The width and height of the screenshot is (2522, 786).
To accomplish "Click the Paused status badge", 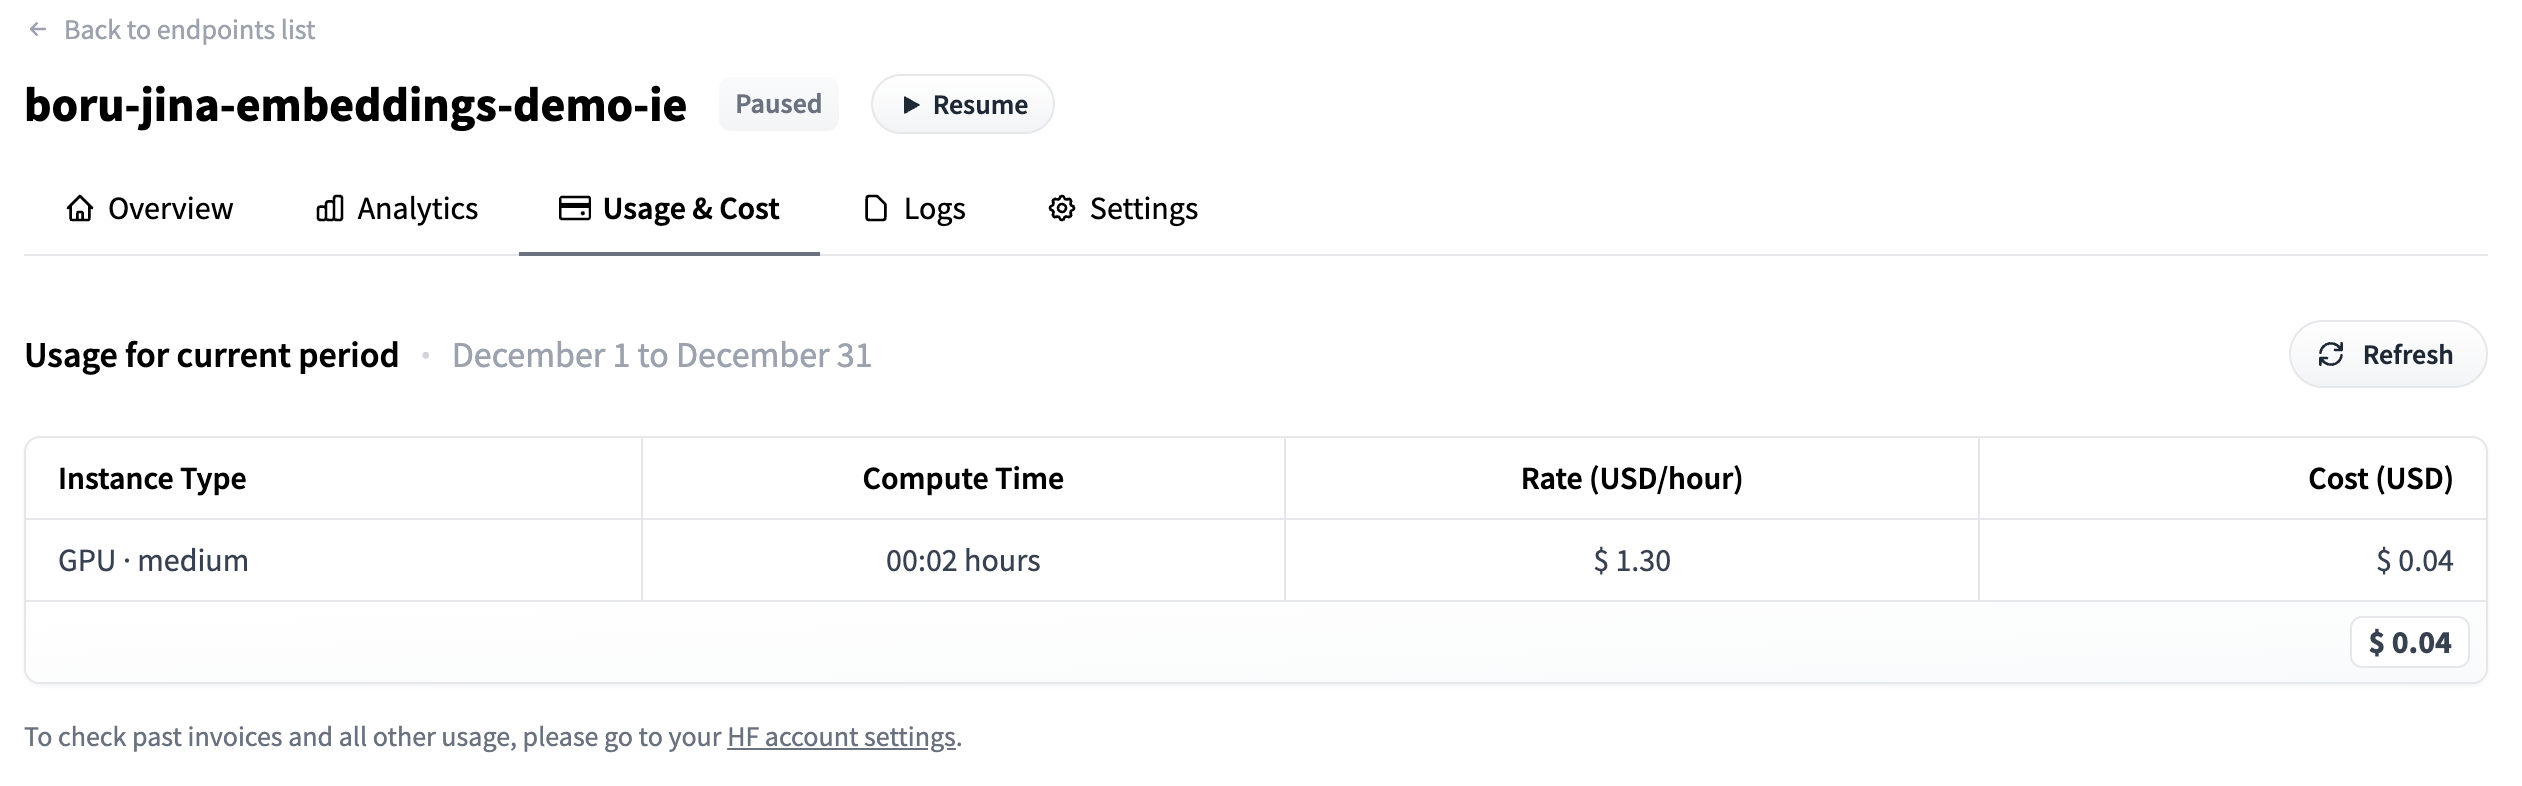I will click(778, 104).
